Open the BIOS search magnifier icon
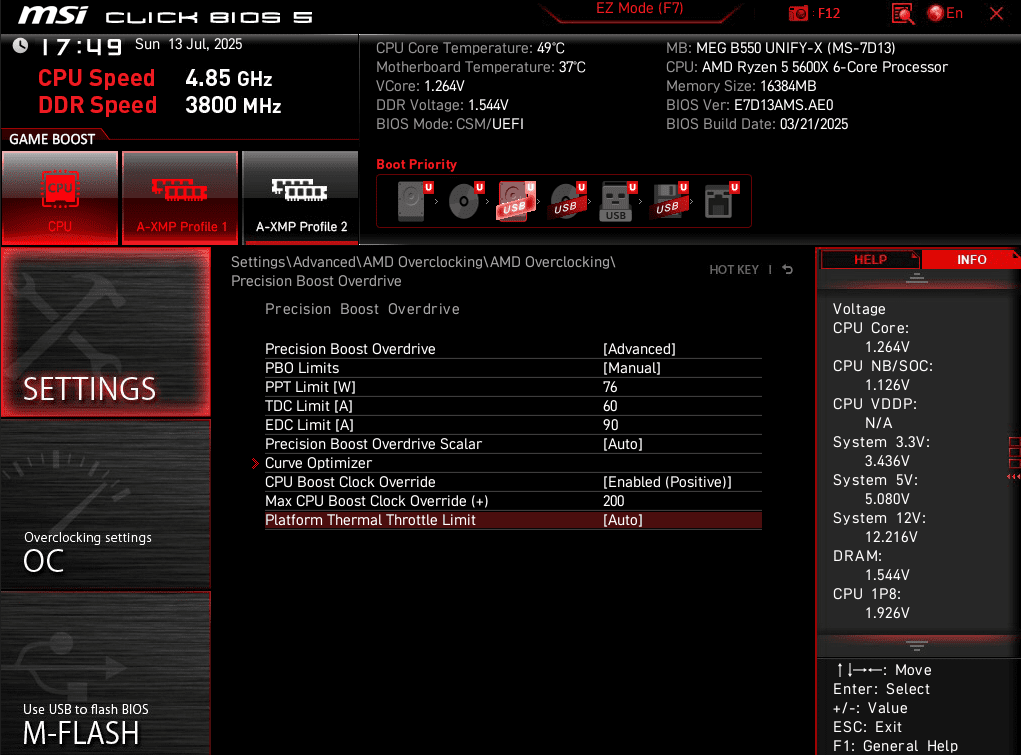The height and width of the screenshot is (755, 1021). click(902, 13)
